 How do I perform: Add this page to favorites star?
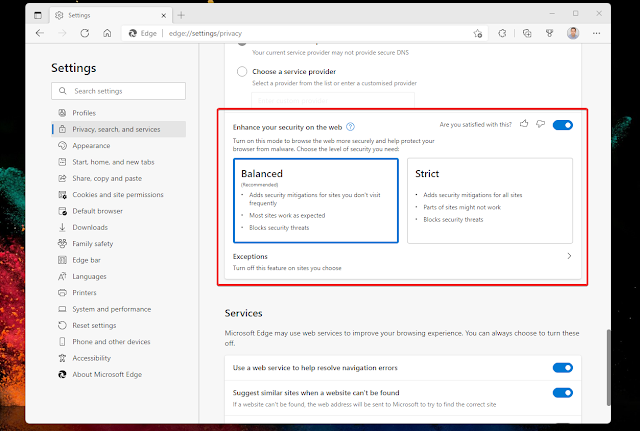(478, 33)
